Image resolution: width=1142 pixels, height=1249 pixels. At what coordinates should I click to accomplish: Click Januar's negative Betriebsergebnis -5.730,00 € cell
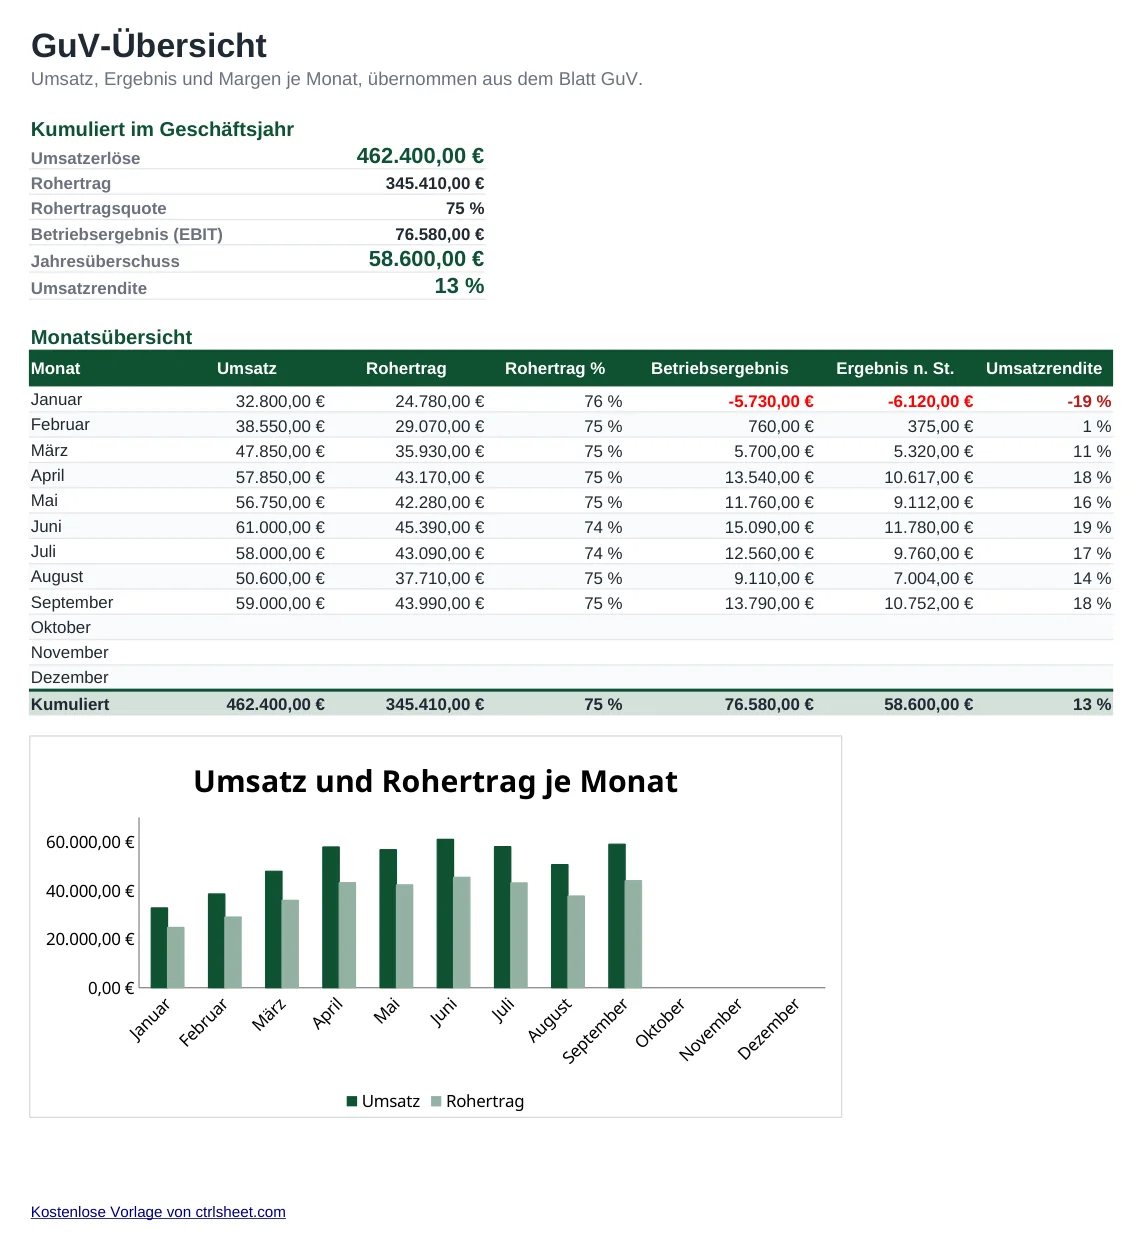(x=771, y=401)
